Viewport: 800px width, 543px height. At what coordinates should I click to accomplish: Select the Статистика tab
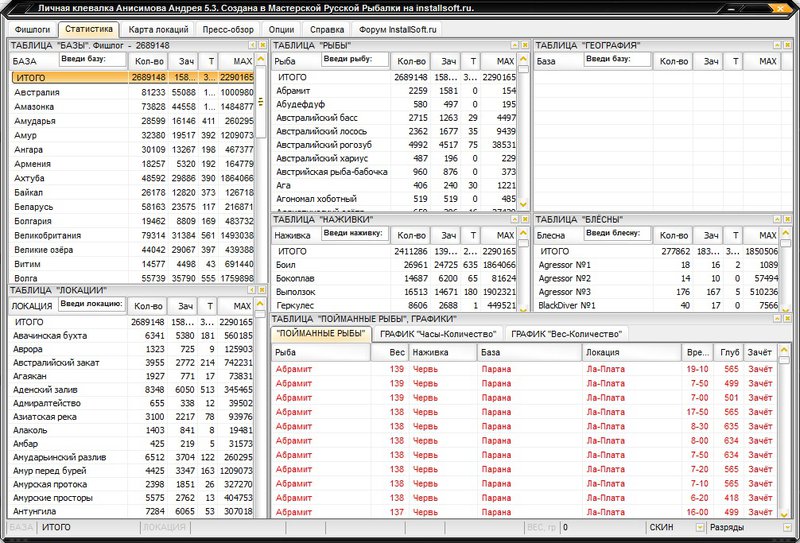[x=88, y=29]
